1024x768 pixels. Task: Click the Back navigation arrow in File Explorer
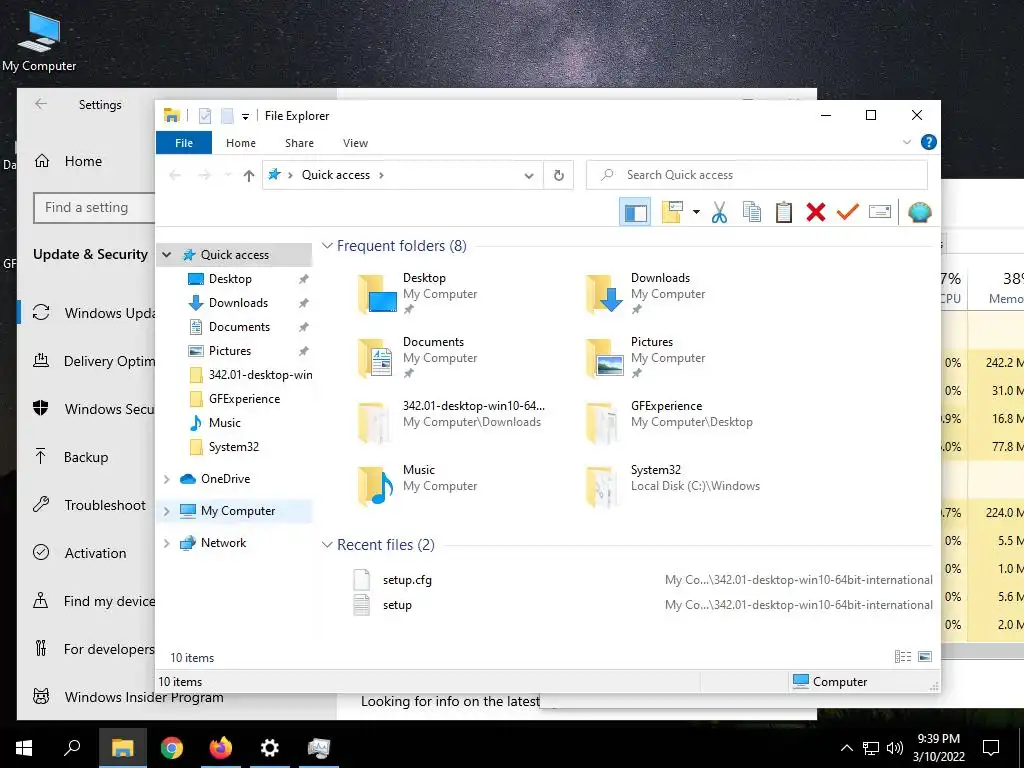(x=175, y=175)
